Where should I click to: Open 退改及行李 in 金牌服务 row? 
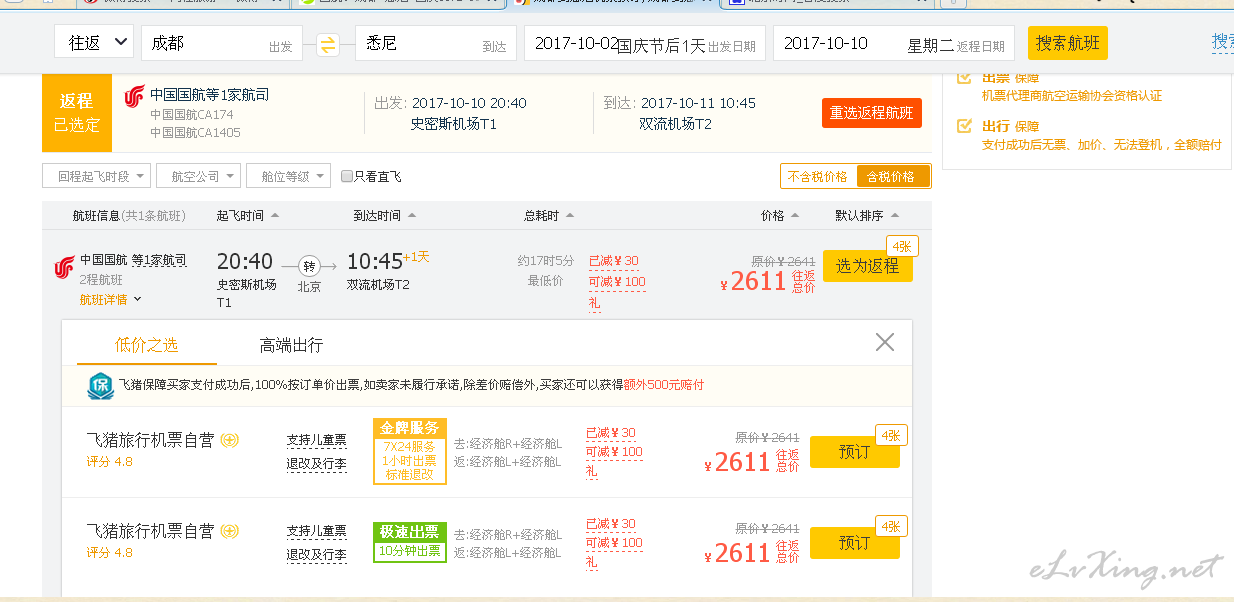[316, 463]
